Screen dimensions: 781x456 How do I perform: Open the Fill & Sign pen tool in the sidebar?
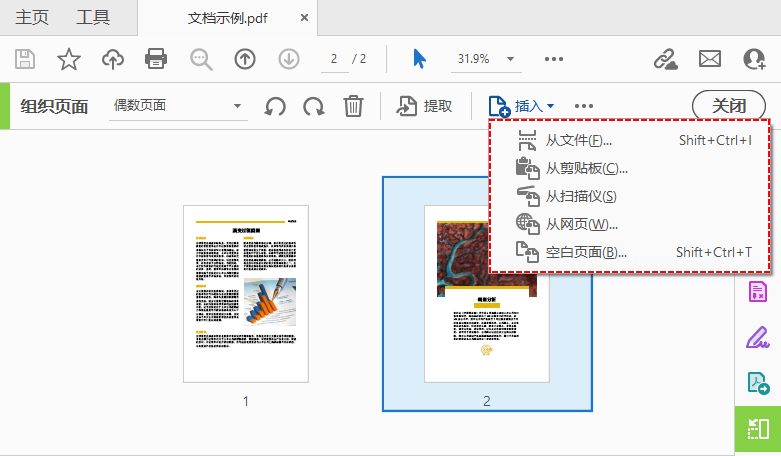[x=758, y=337]
